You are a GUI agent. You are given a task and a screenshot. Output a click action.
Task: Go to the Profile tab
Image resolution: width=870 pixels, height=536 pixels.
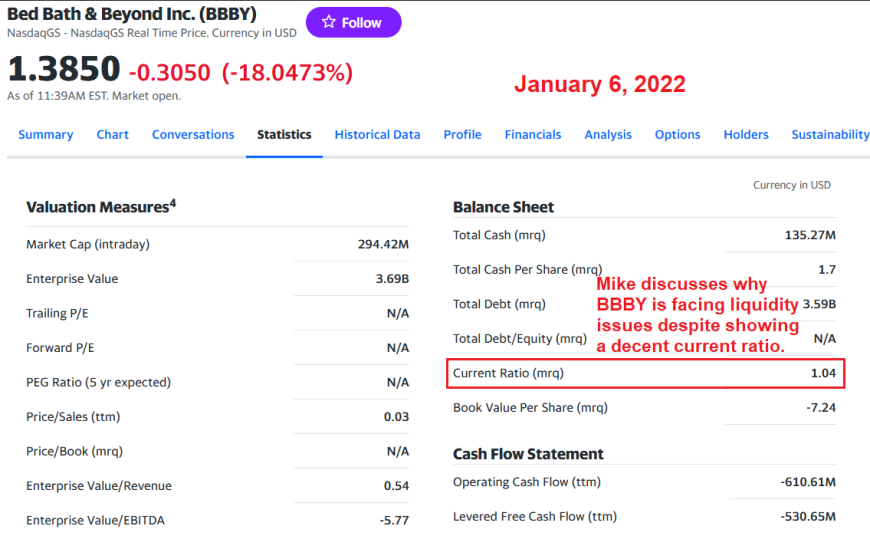462,134
